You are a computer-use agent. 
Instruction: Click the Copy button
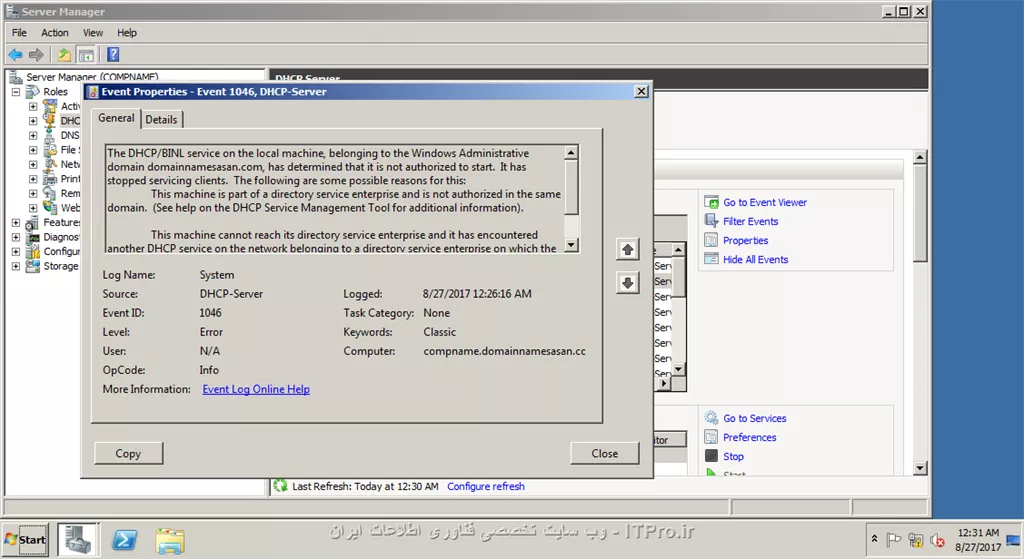[128, 453]
